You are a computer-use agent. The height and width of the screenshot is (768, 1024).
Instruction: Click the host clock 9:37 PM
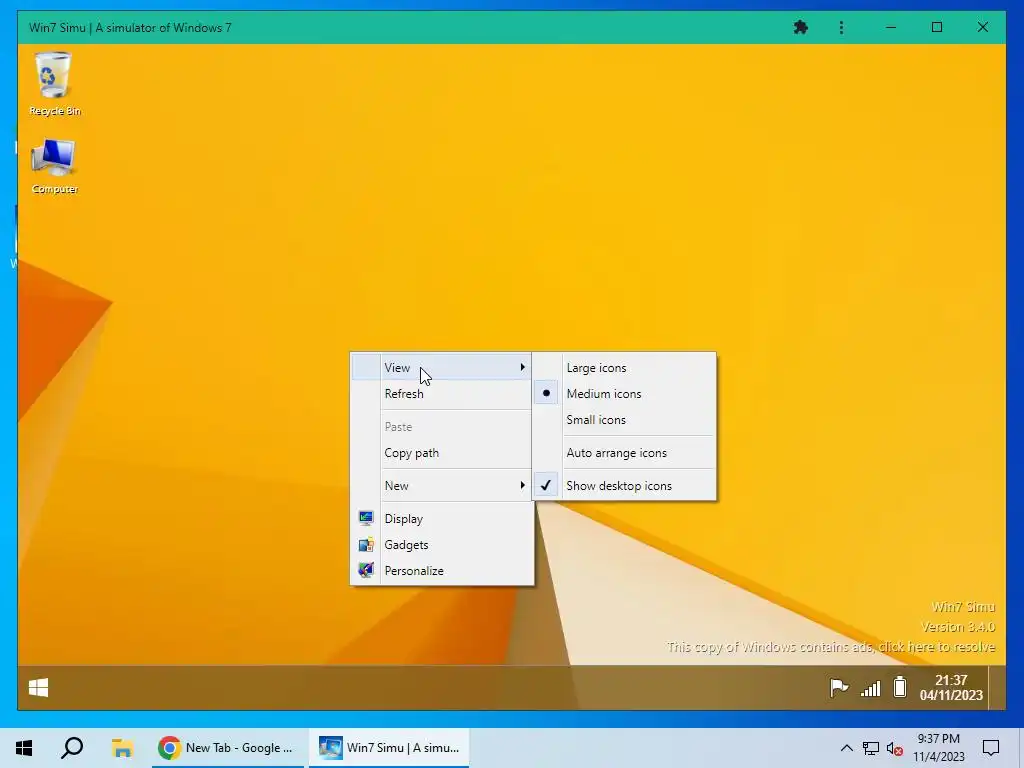(x=938, y=748)
